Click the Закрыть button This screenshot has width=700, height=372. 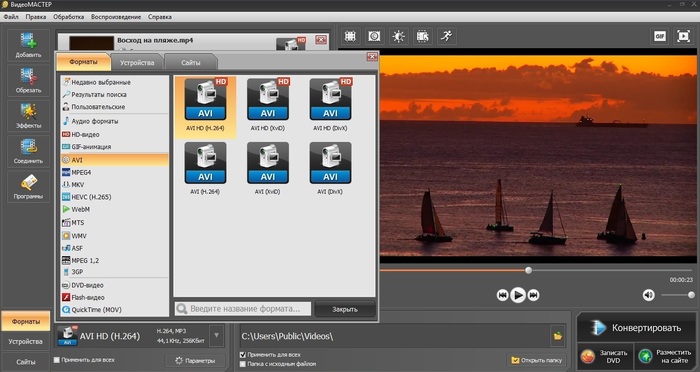(345, 309)
